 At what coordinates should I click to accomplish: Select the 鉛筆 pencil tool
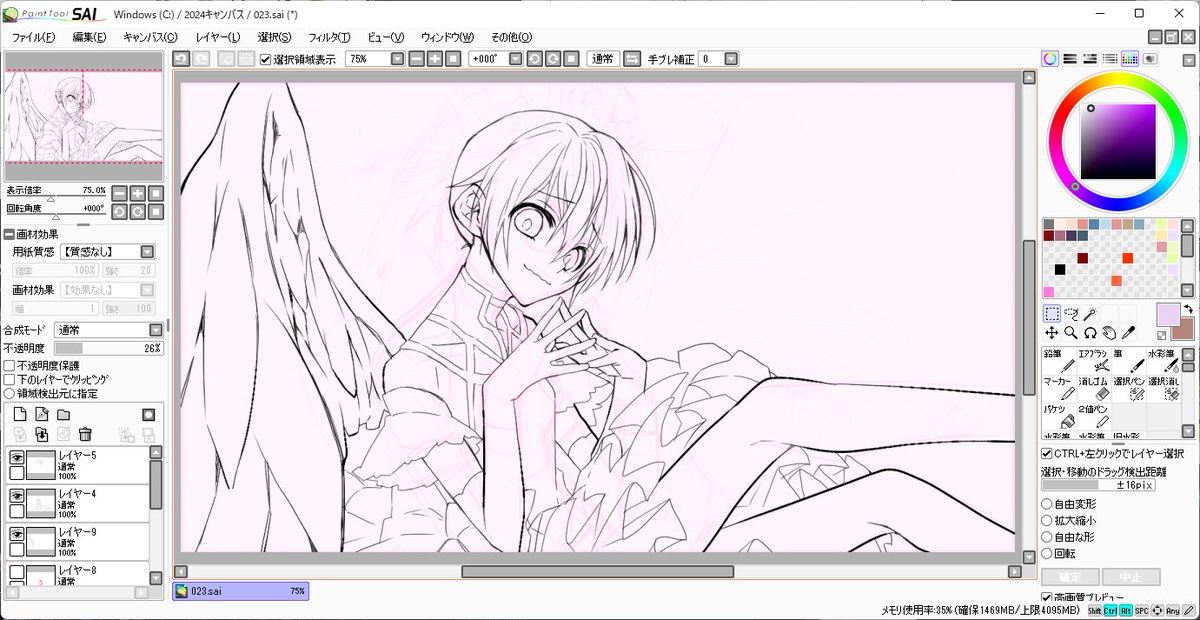1059,362
